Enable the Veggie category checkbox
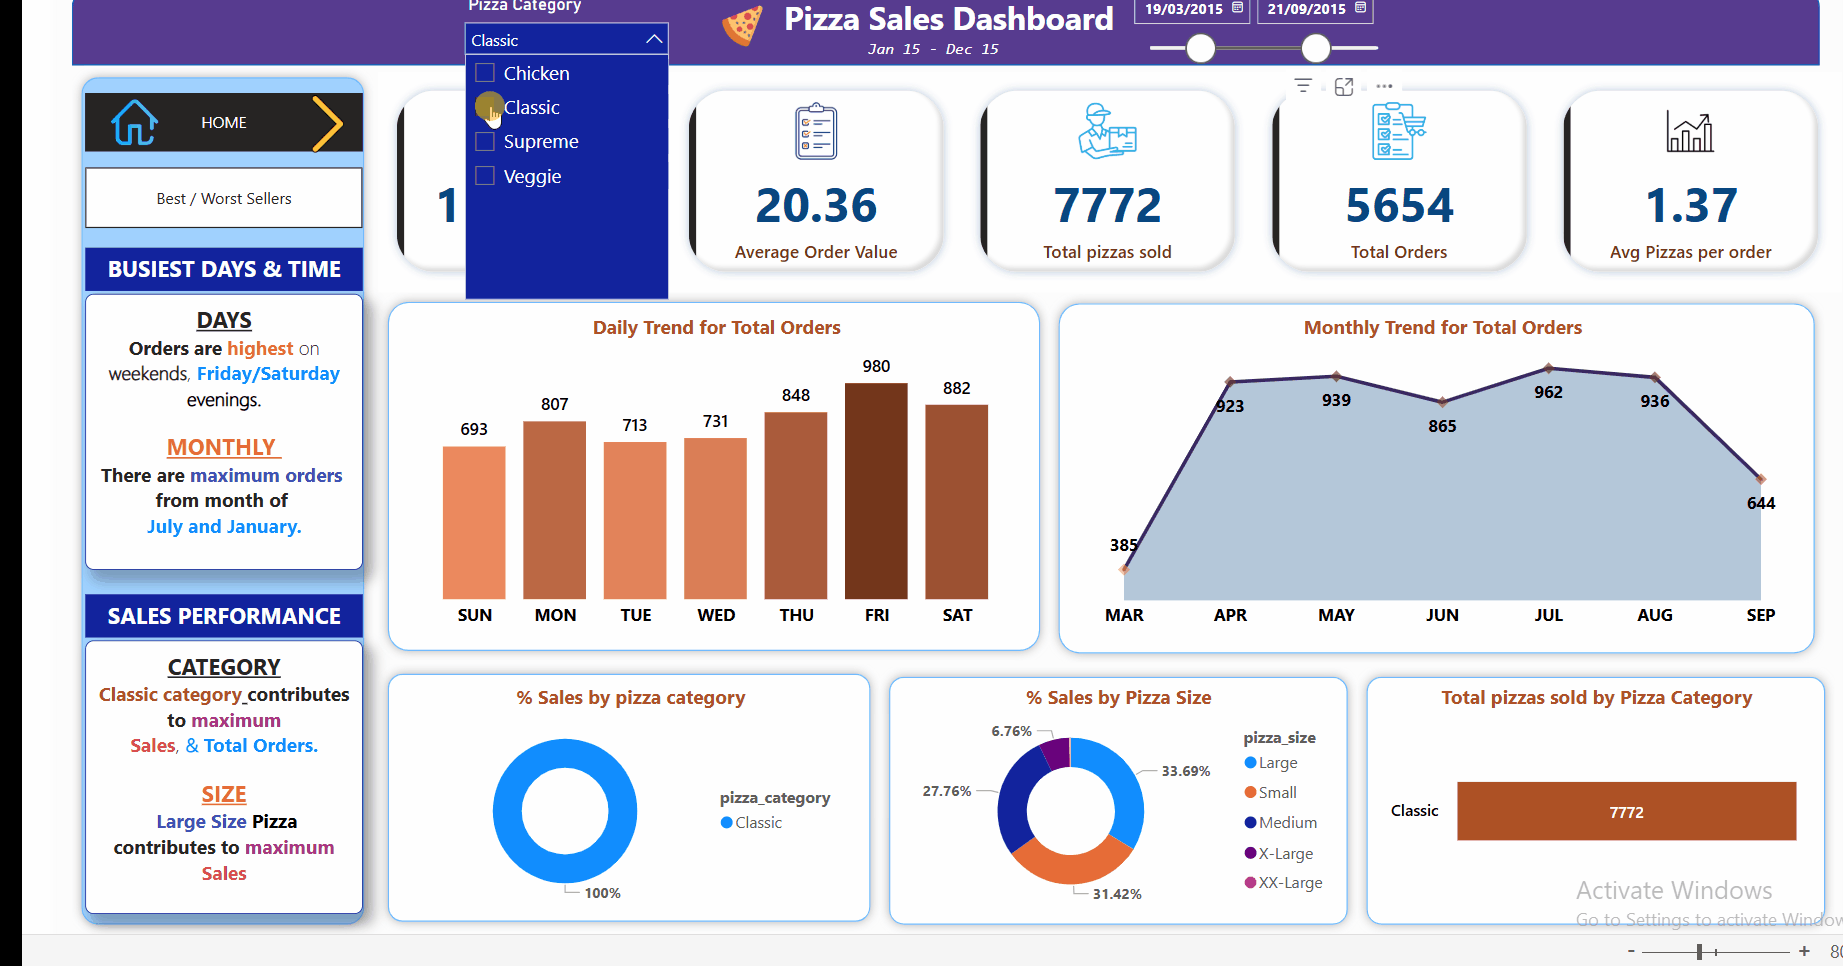 click(486, 176)
